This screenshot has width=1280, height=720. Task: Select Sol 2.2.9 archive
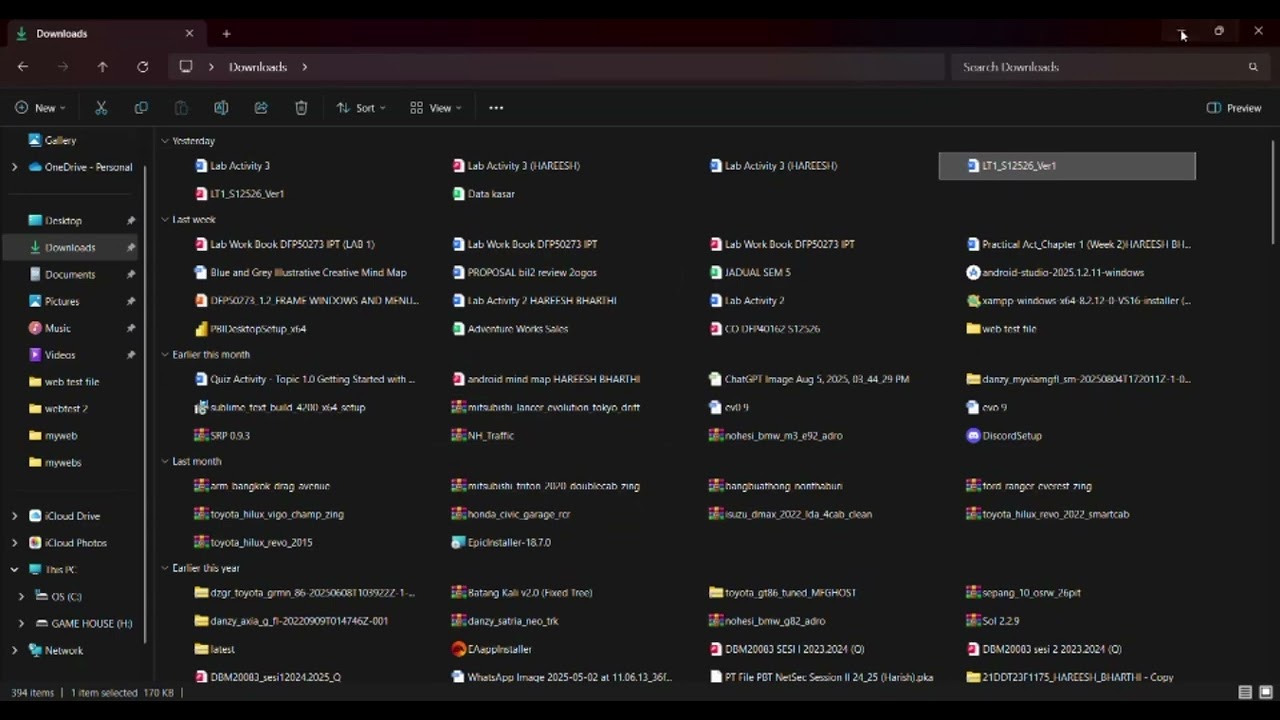(993, 621)
